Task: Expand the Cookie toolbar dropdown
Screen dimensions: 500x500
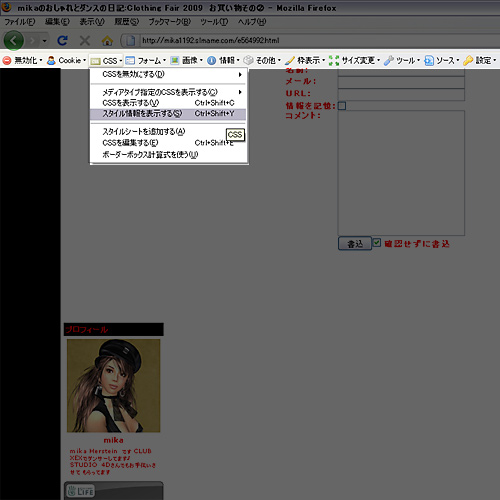Action: (x=84, y=60)
